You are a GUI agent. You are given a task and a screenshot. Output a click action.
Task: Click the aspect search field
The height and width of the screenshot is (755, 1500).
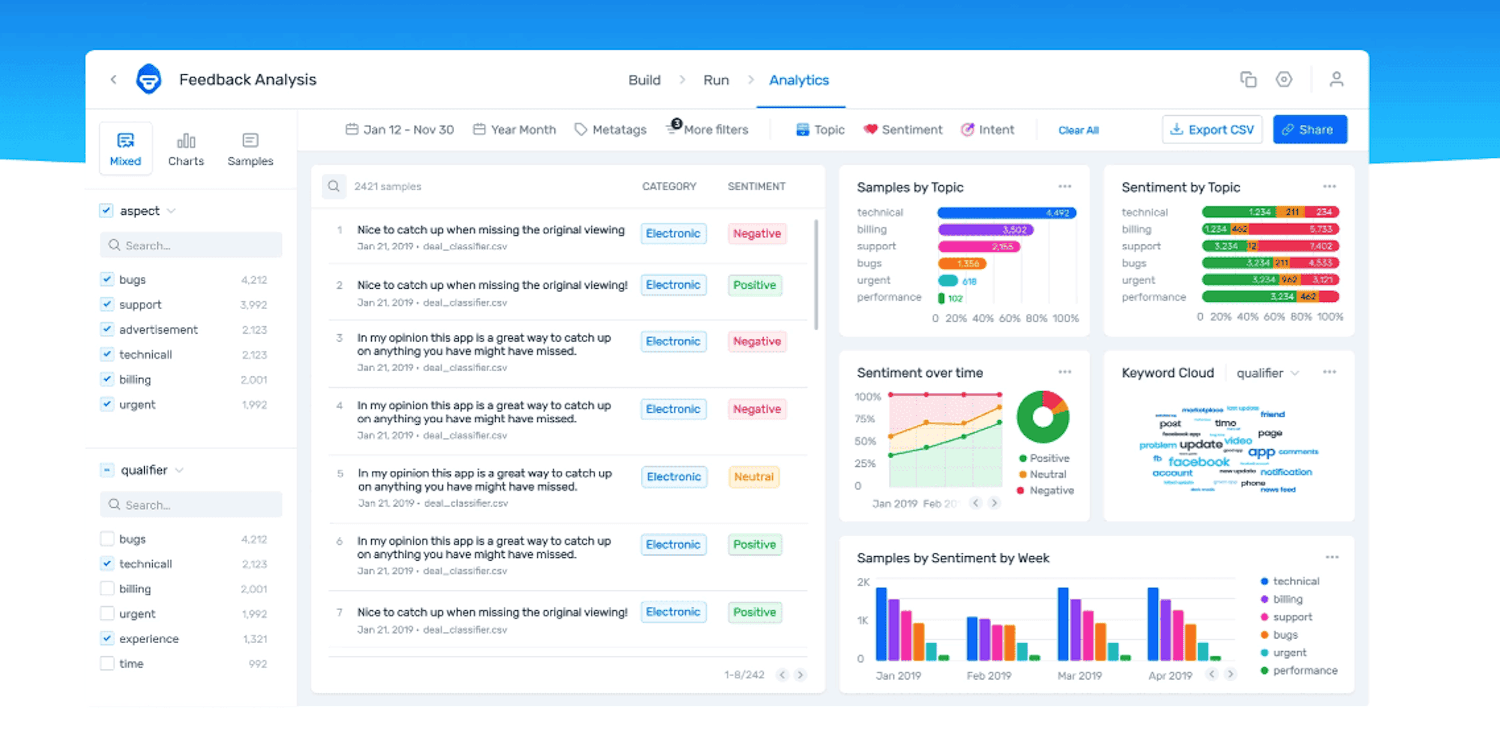click(191, 245)
